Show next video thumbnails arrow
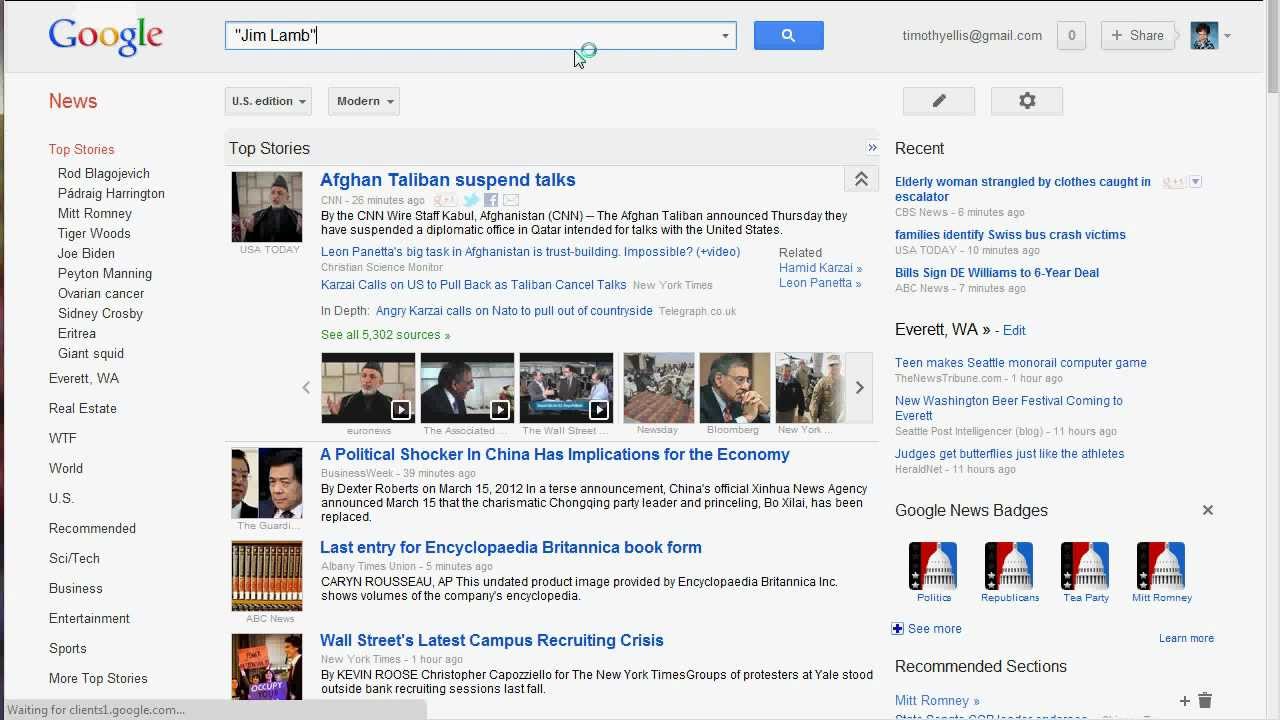The height and width of the screenshot is (720, 1280). [859, 388]
